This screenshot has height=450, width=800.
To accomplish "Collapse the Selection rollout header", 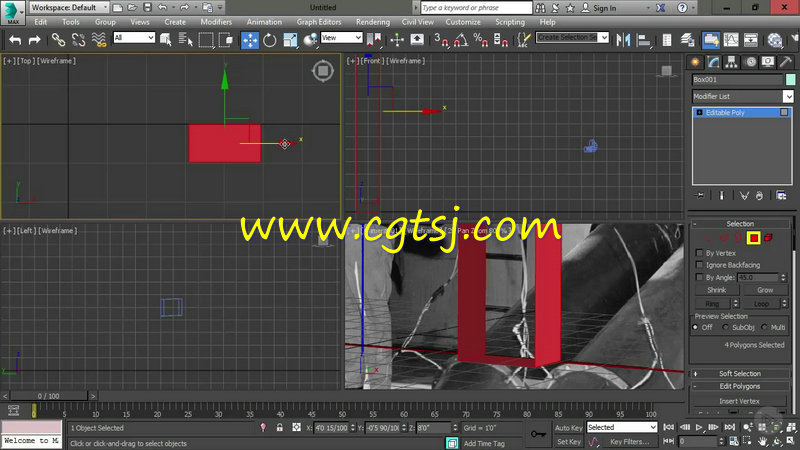I will point(740,223).
